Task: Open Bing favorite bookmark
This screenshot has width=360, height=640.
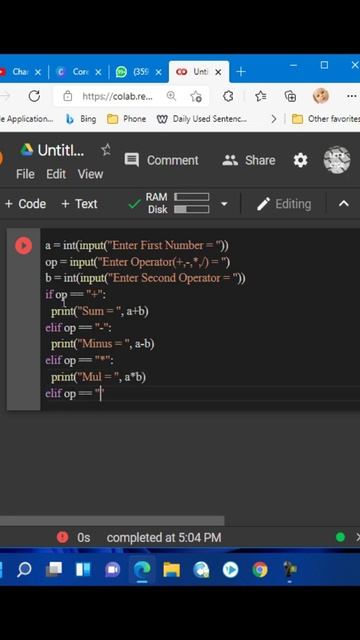Action: 81,119
